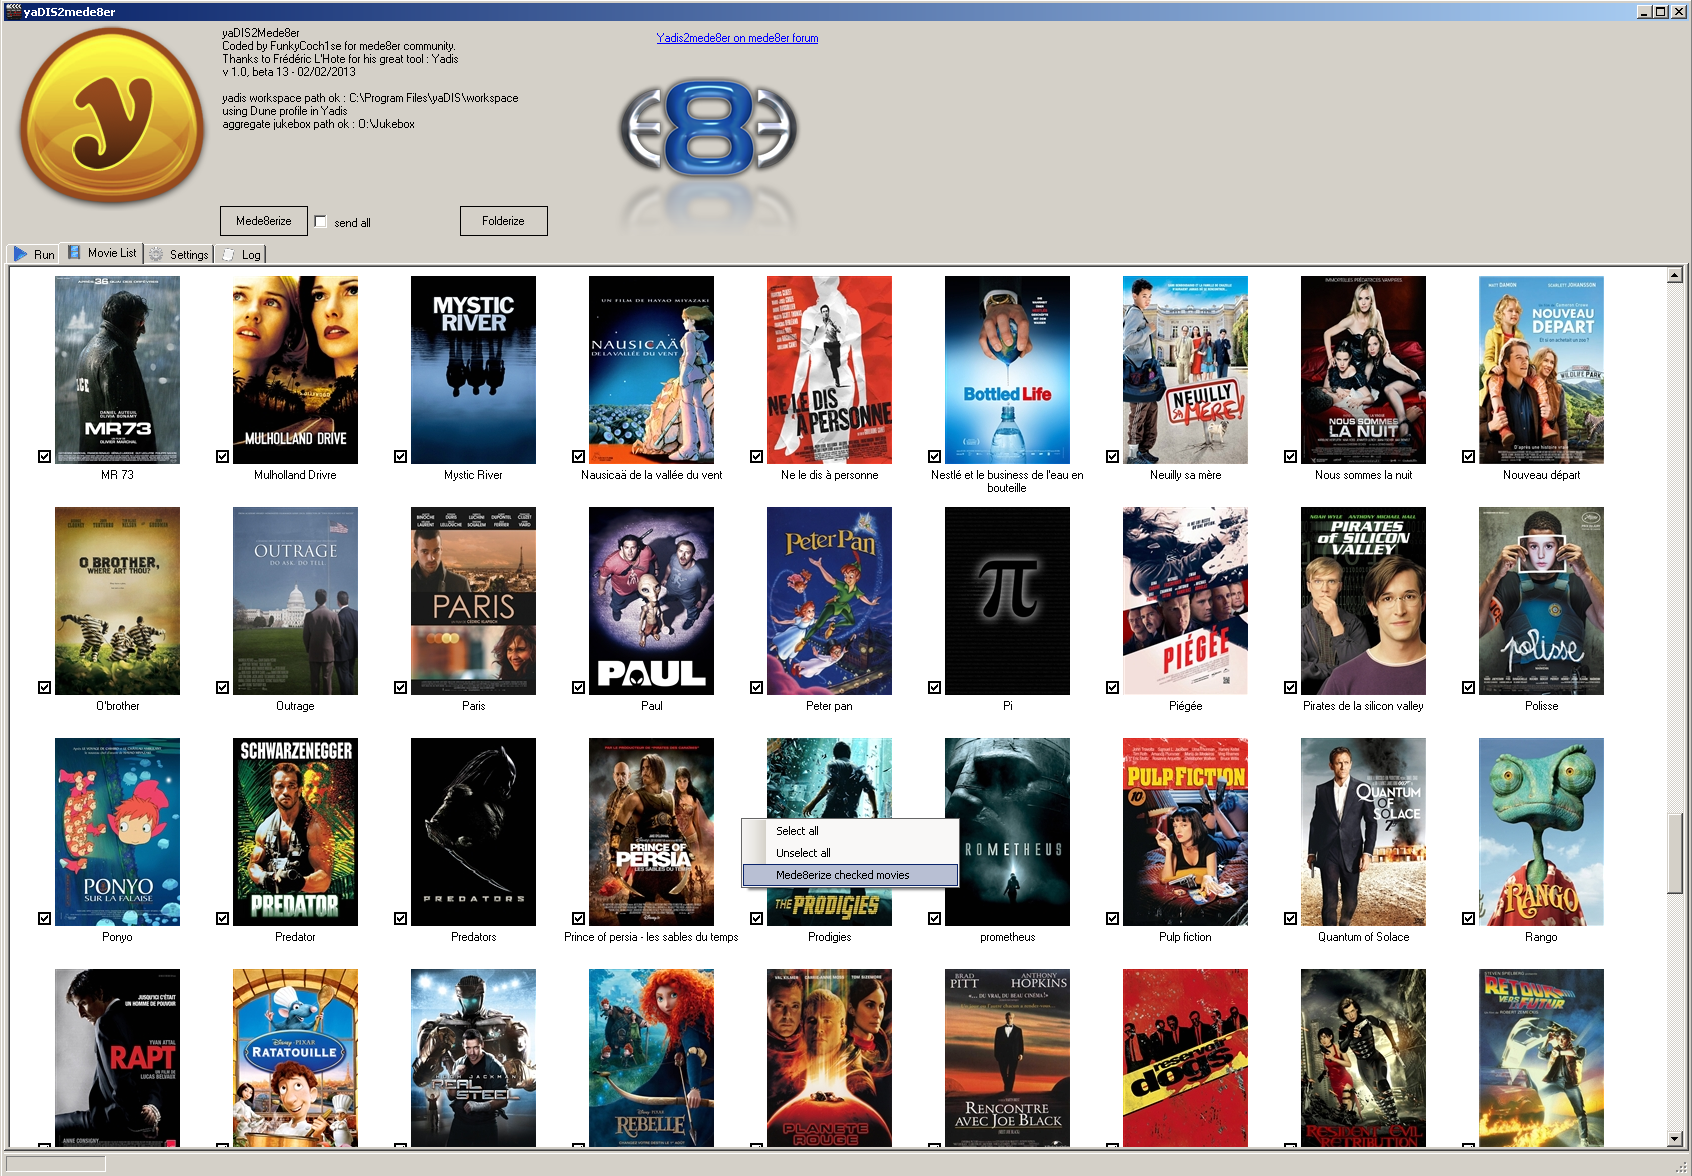Select the Nausicaä poster thumbnail

pyautogui.click(x=651, y=370)
